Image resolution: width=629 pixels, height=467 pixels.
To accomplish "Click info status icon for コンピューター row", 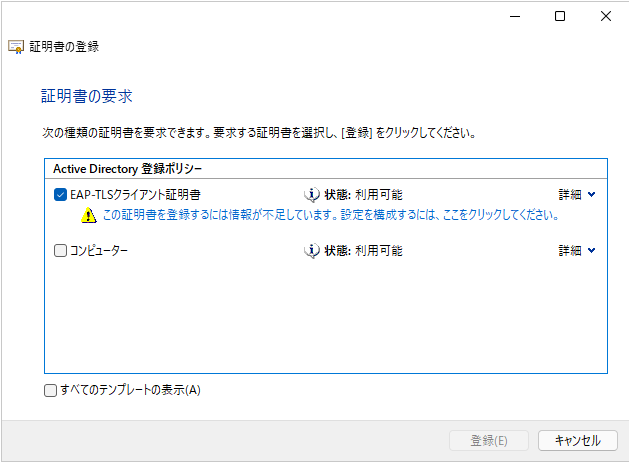I will tap(312, 251).
